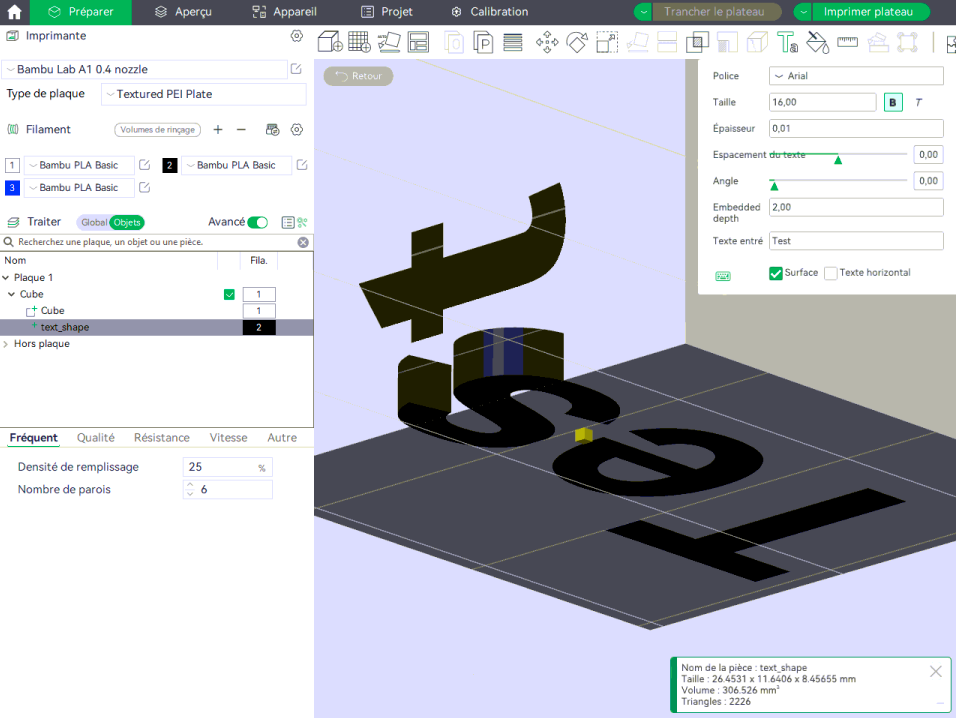Viewport: 956px width, 718px height.
Task: Click the Add object cube icon
Action: click(x=330, y=42)
